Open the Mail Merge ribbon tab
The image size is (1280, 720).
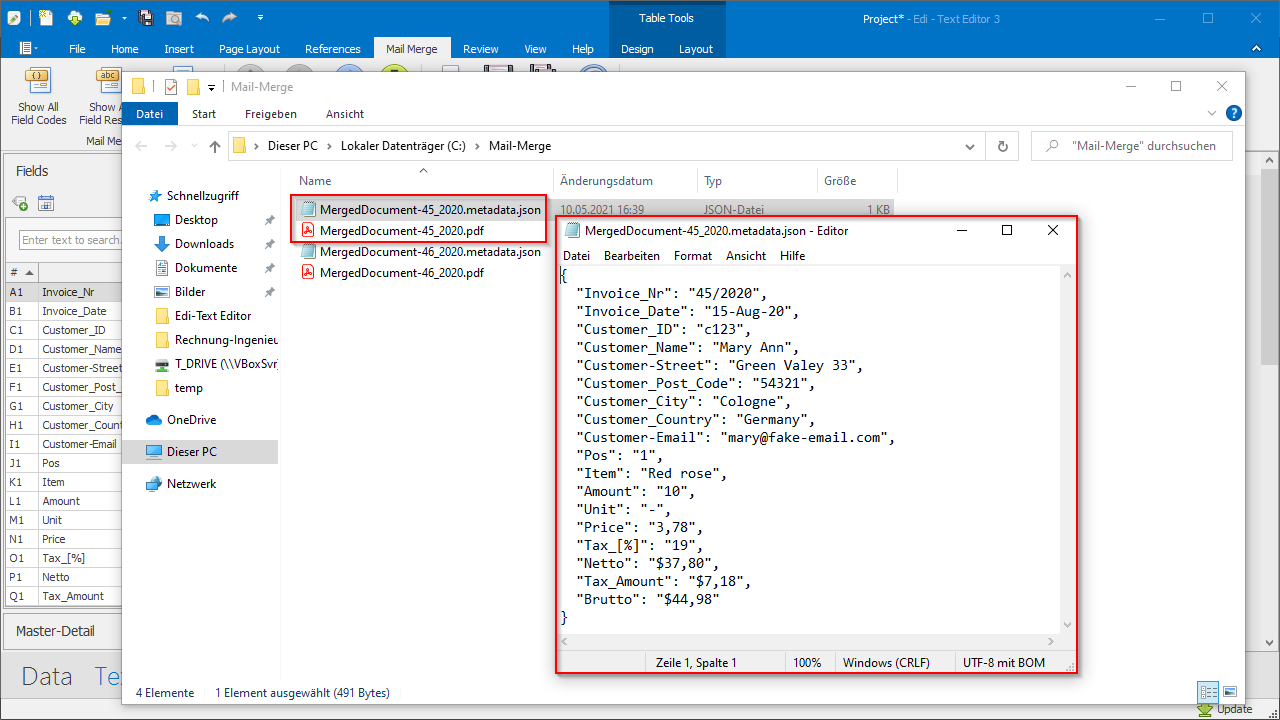[411, 49]
